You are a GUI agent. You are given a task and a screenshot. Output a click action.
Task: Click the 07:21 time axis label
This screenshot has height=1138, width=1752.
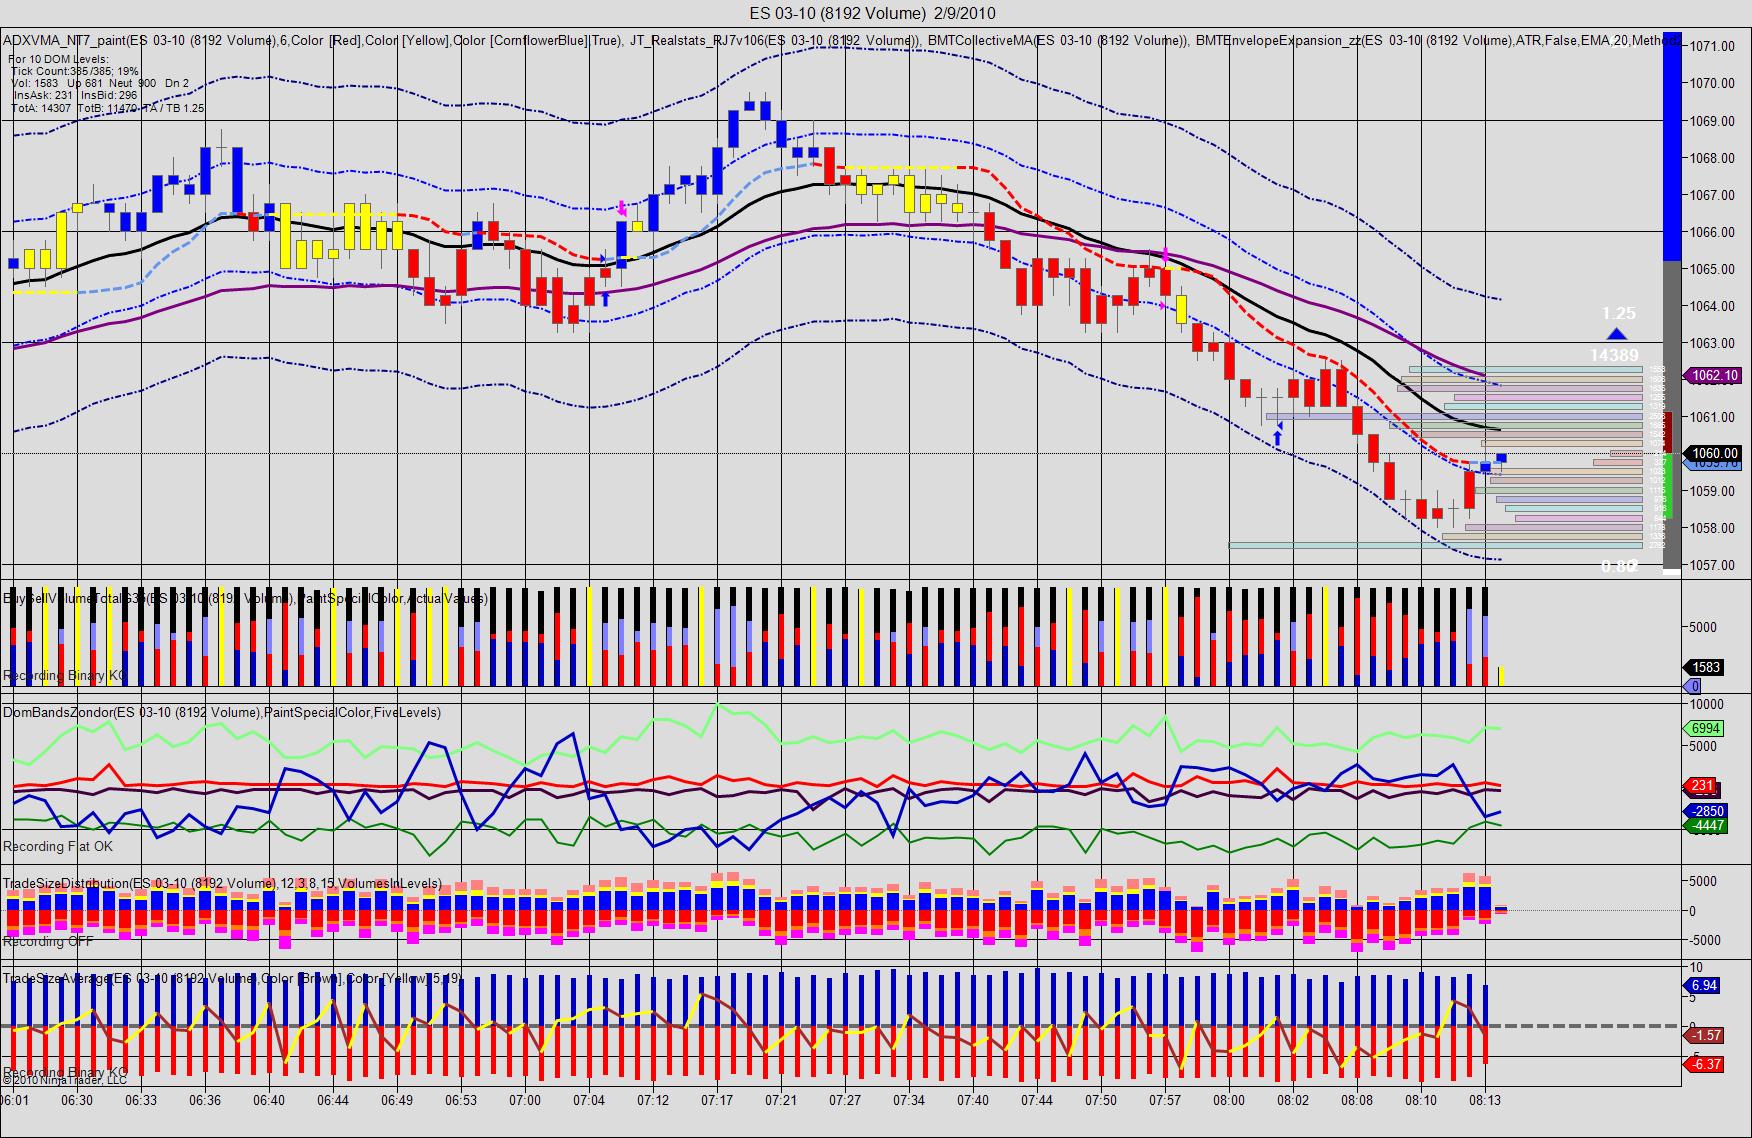(781, 1100)
